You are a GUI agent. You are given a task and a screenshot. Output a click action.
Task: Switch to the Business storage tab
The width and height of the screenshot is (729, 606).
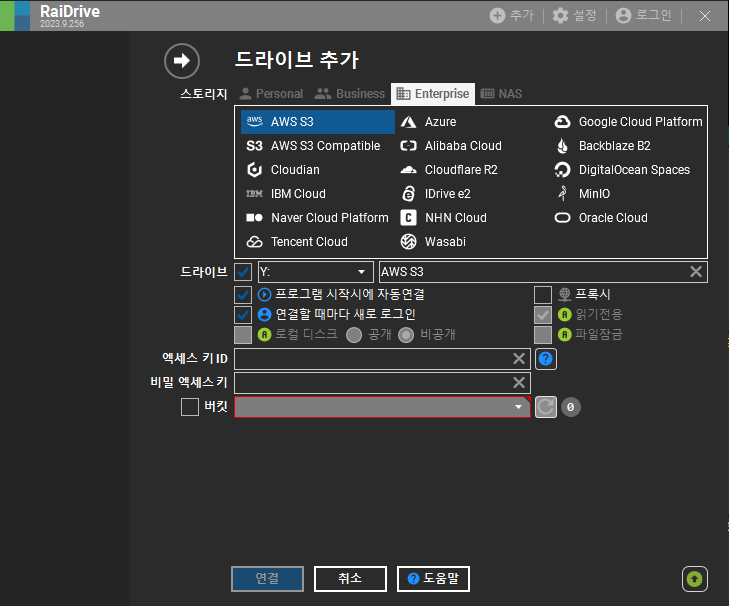point(350,94)
